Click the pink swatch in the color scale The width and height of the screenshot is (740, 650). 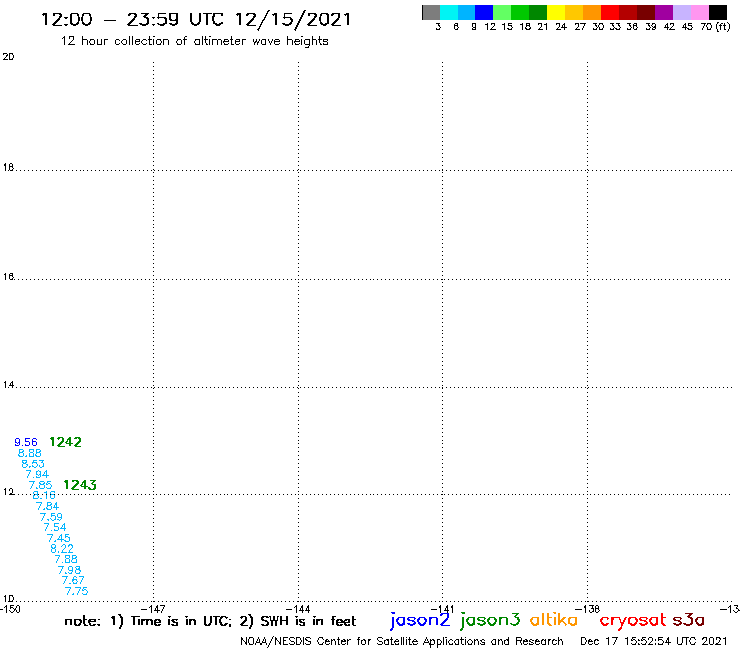tap(699, 12)
